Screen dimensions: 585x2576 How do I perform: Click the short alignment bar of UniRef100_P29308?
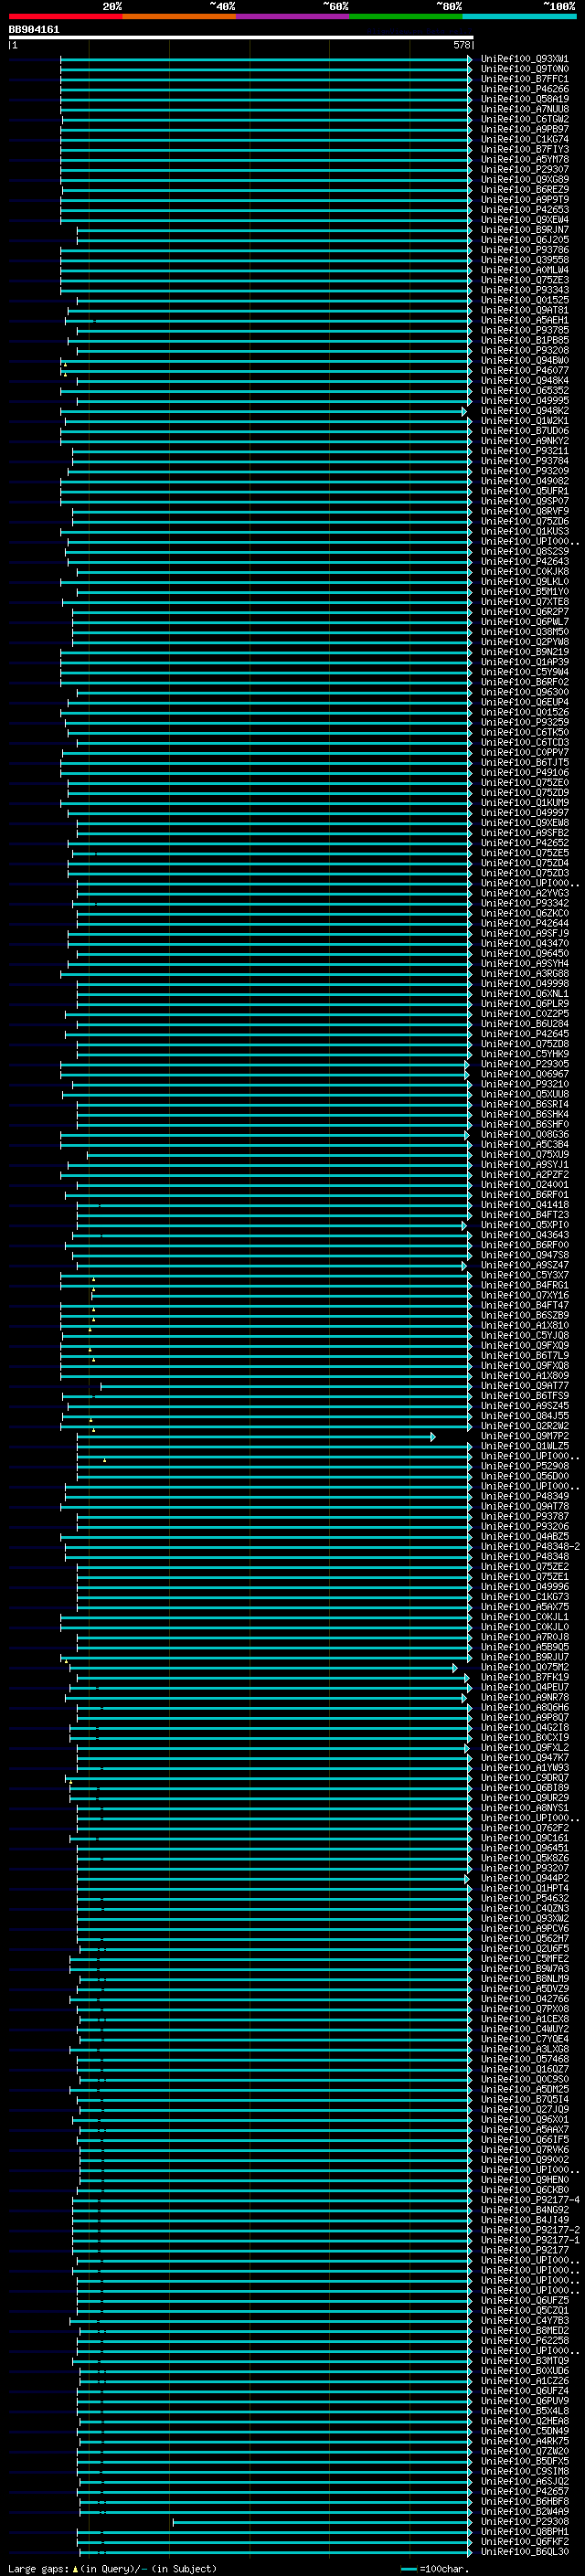(322, 2522)
